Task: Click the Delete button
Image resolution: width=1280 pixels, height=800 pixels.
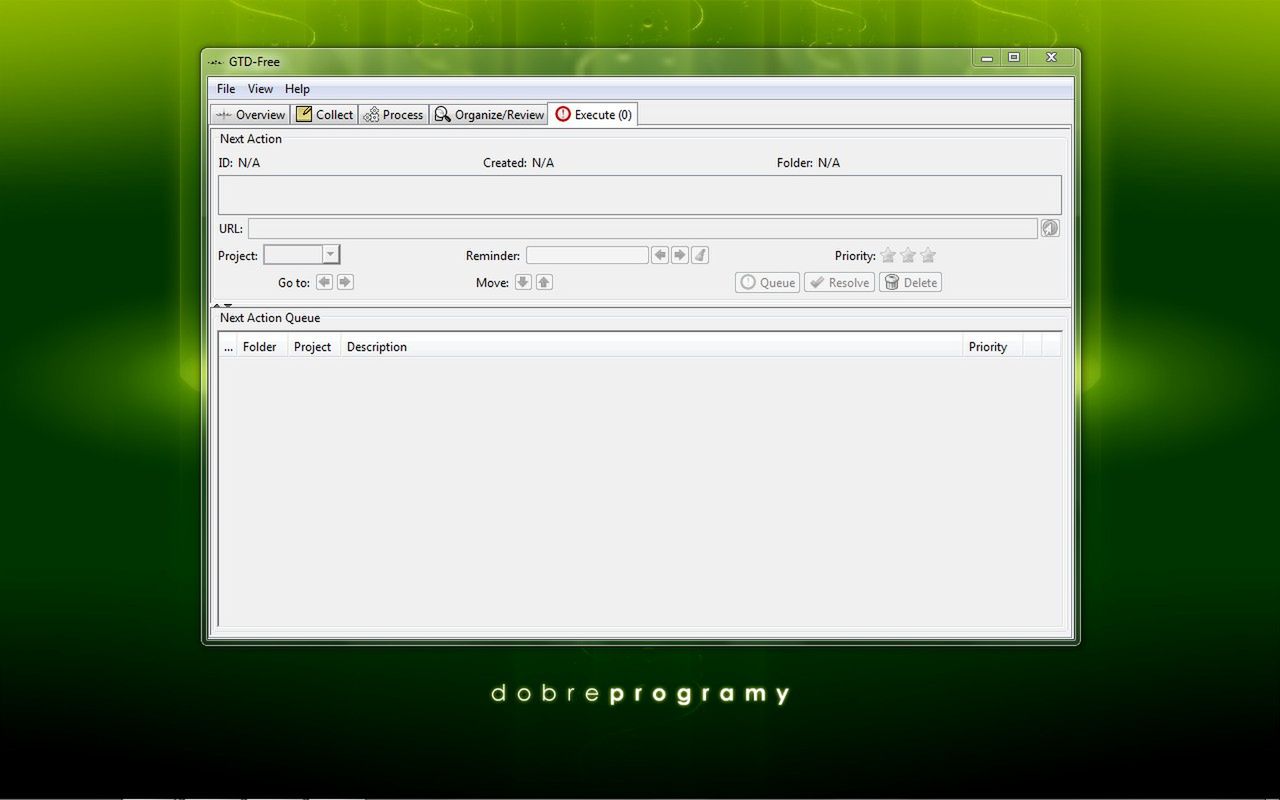Action: (x=910, y=283)
